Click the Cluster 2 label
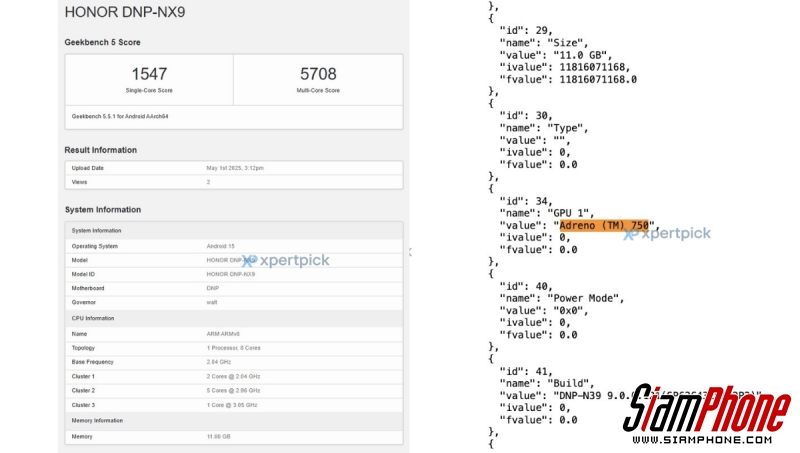The image size is (800, 453). (83, 391)
